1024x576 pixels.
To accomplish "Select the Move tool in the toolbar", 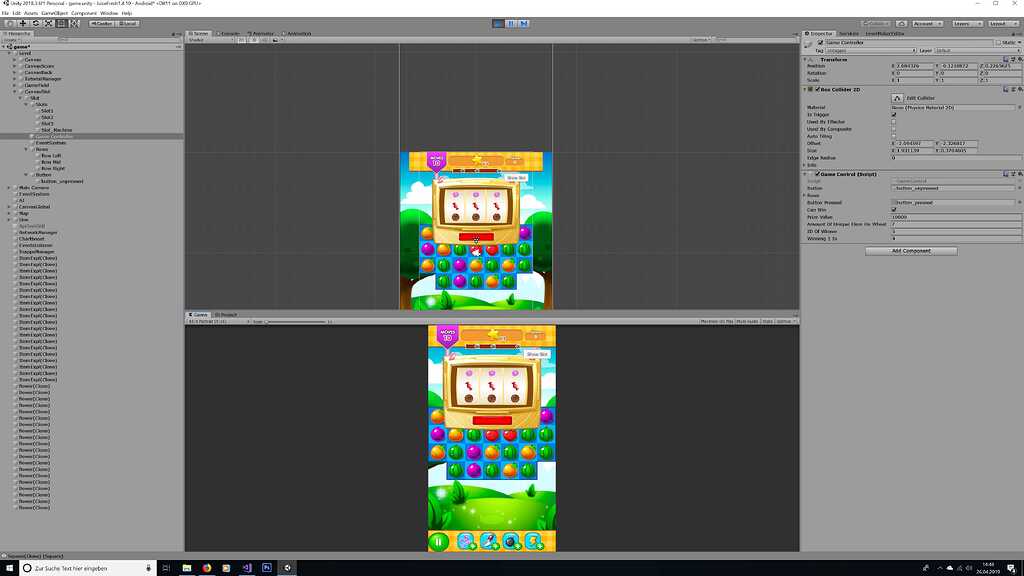I will pos(23,23).
